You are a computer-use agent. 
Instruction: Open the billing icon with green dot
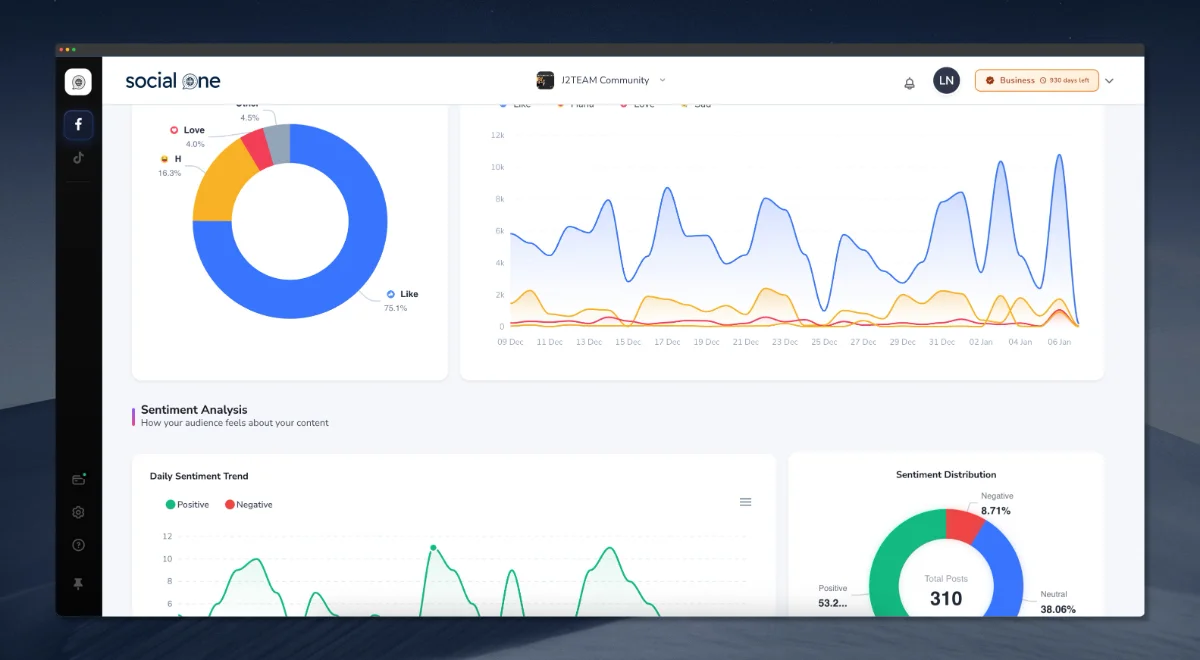click(78, 479)
